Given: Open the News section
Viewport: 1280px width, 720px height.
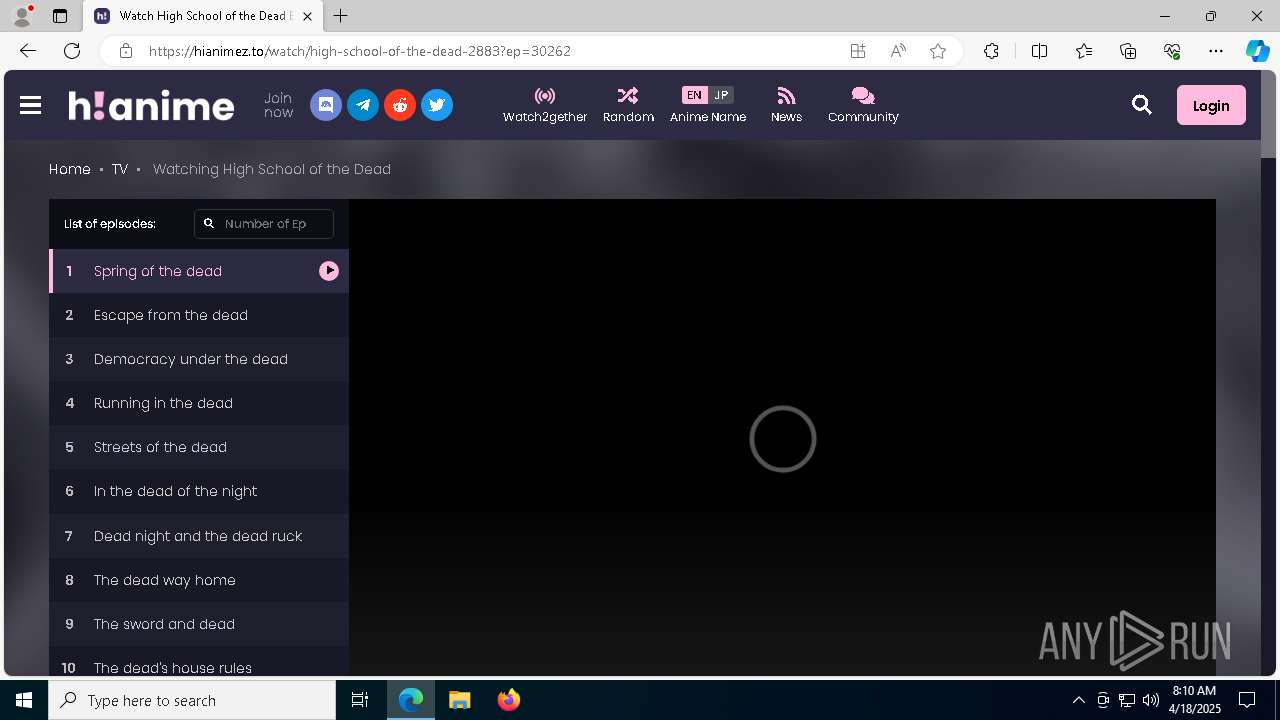Looking at the screenshot, I should click(x=786, y=105).
